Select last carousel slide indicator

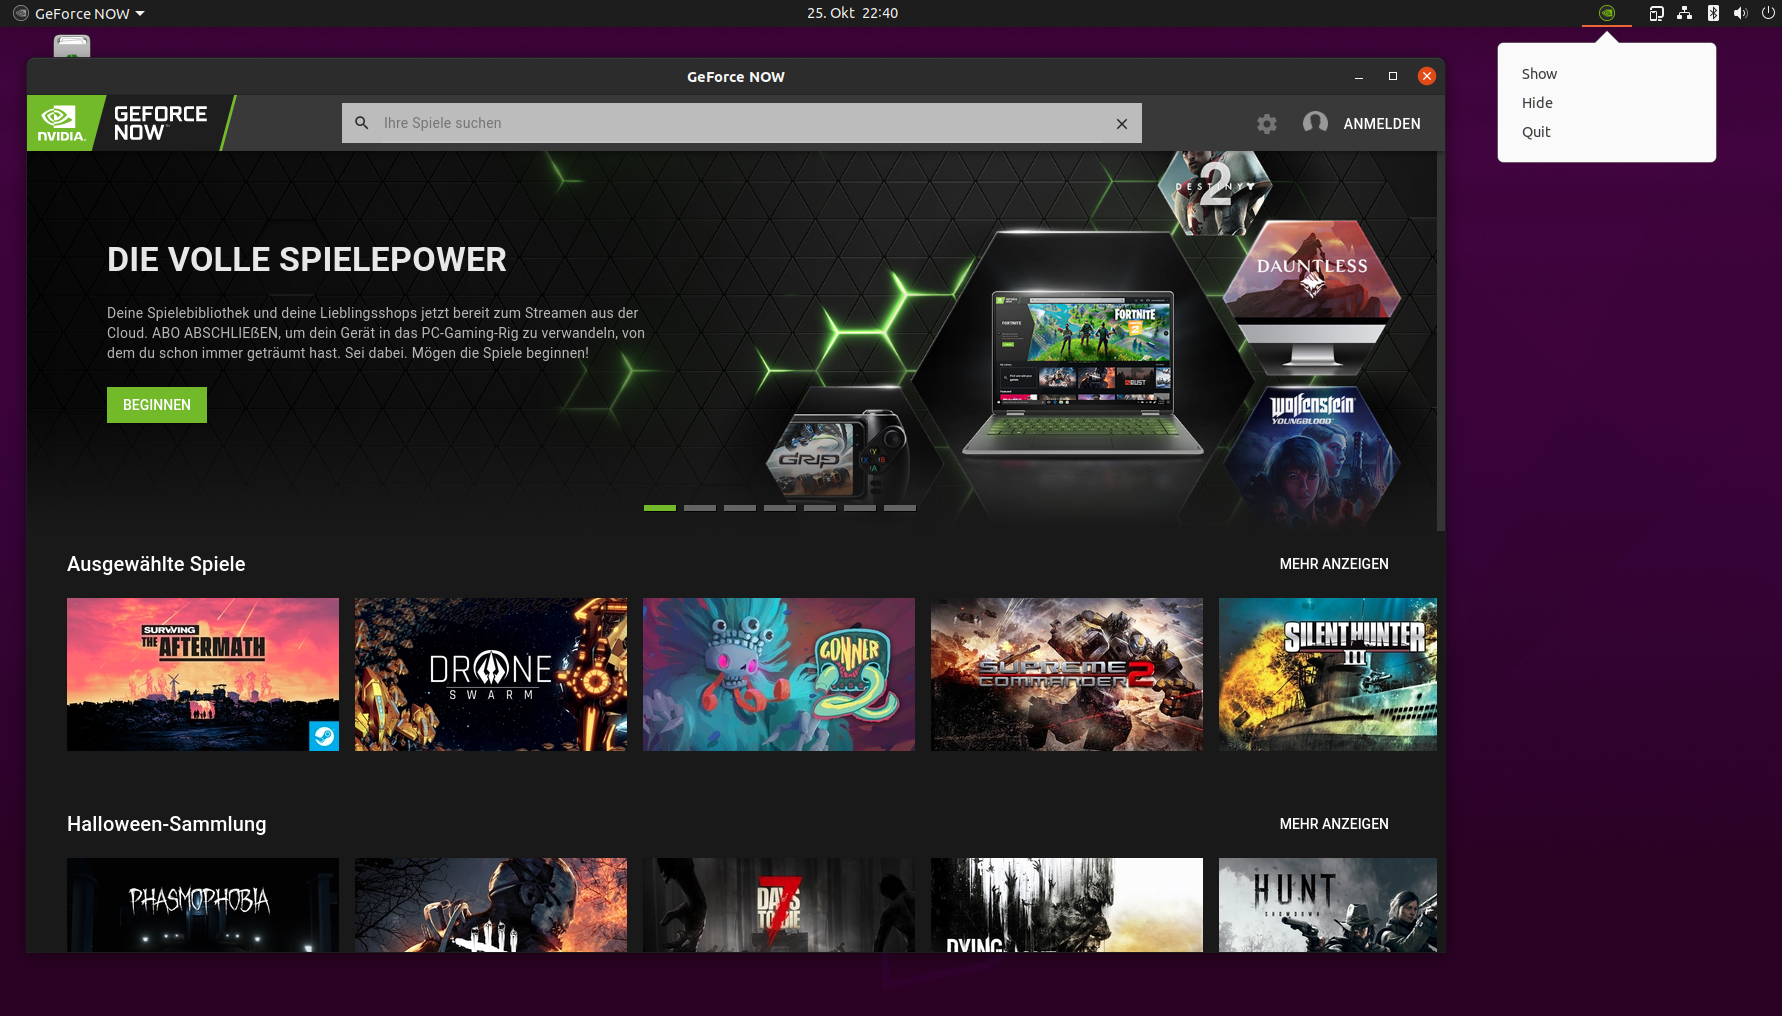tap(900, 508)
